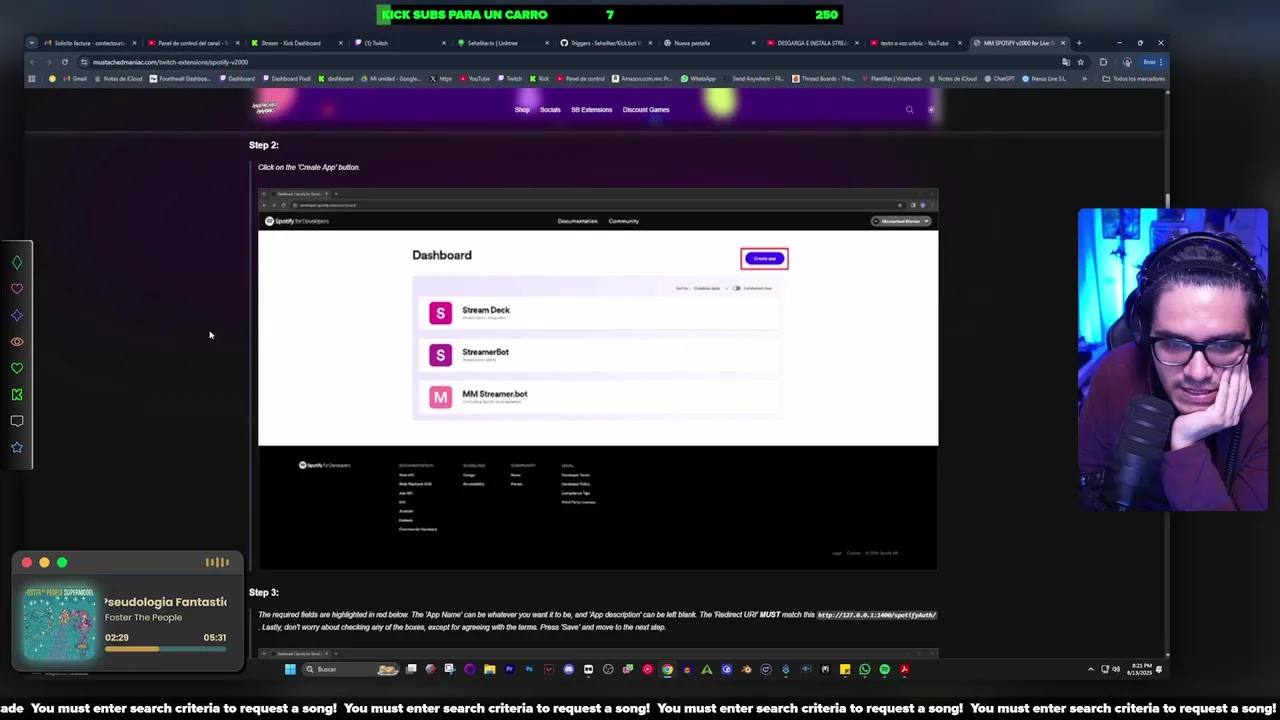Screen dimensions: 1280x720
Task: Open the Shop menu item
Action: point(522,110)
